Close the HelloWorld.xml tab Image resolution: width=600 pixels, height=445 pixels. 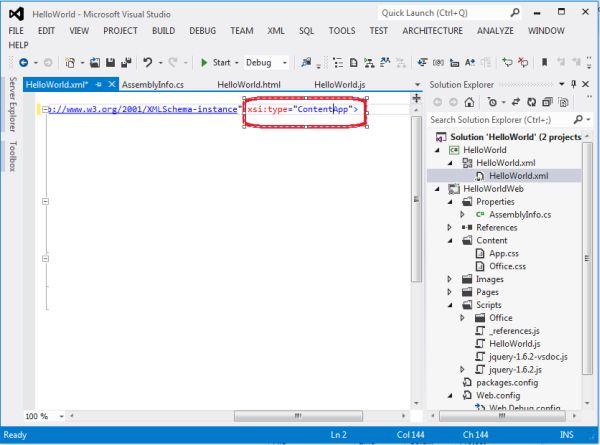(111, 84)
